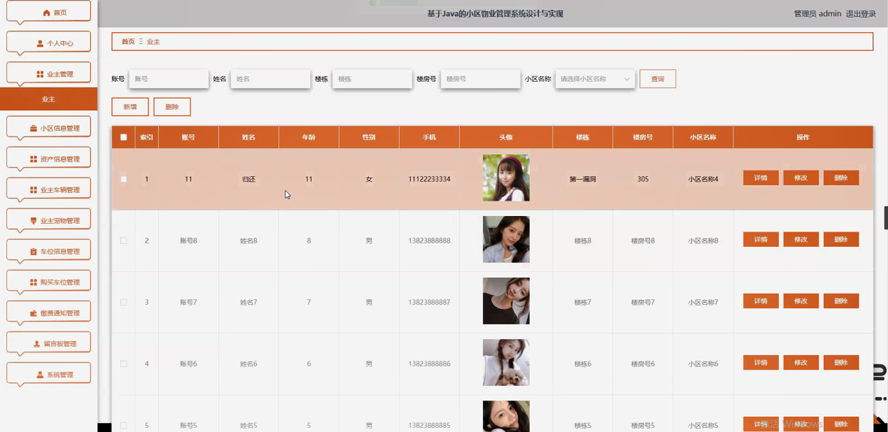888x432 pixels.
Task: Collapse the 业主管理 menu
Action: click(49, 74)
